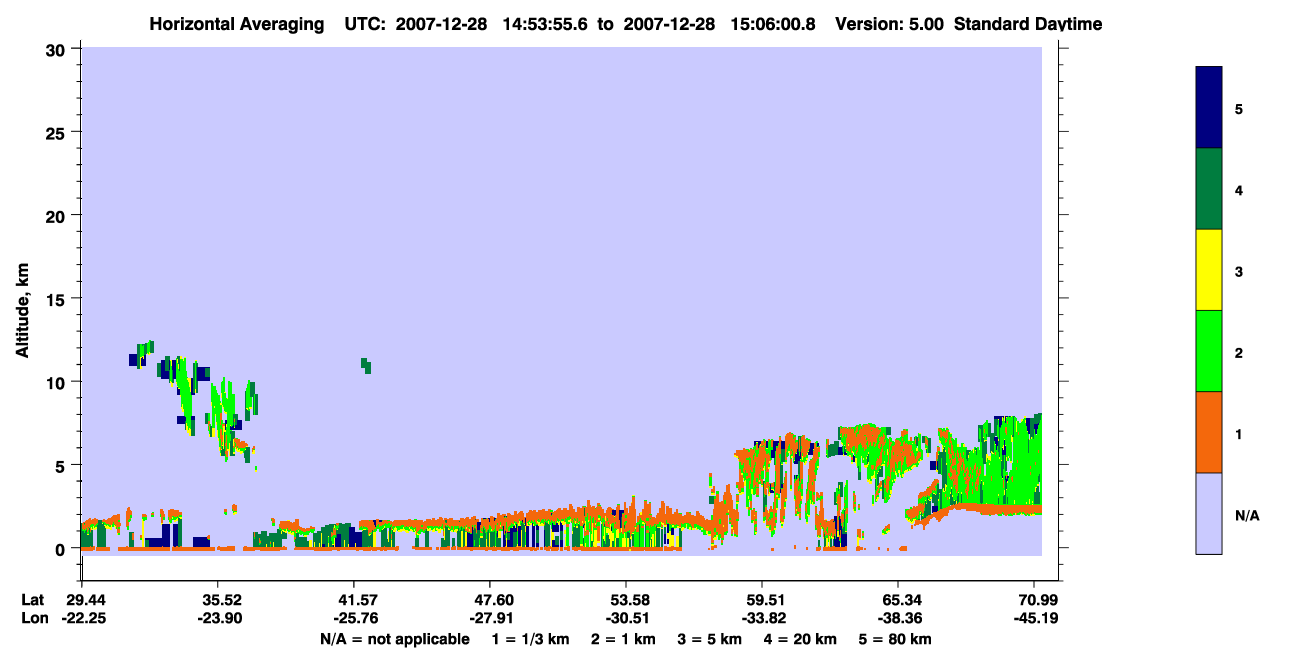The width and height of the screenshot is (1300, 667).
Task: Click the longitude value -23.90
Action: [x=218, y=619]
